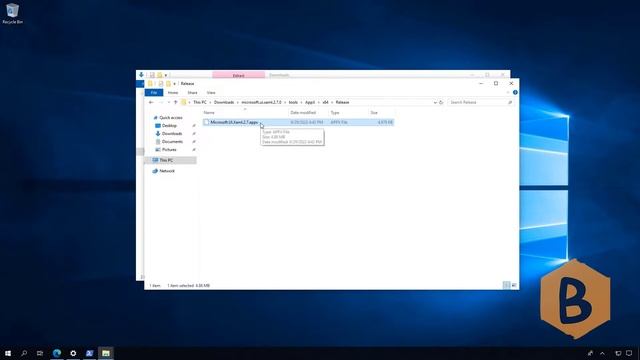Click the folder icon in Release title bar
This screenshot has width=640, height=360.
tap(150, 84)
